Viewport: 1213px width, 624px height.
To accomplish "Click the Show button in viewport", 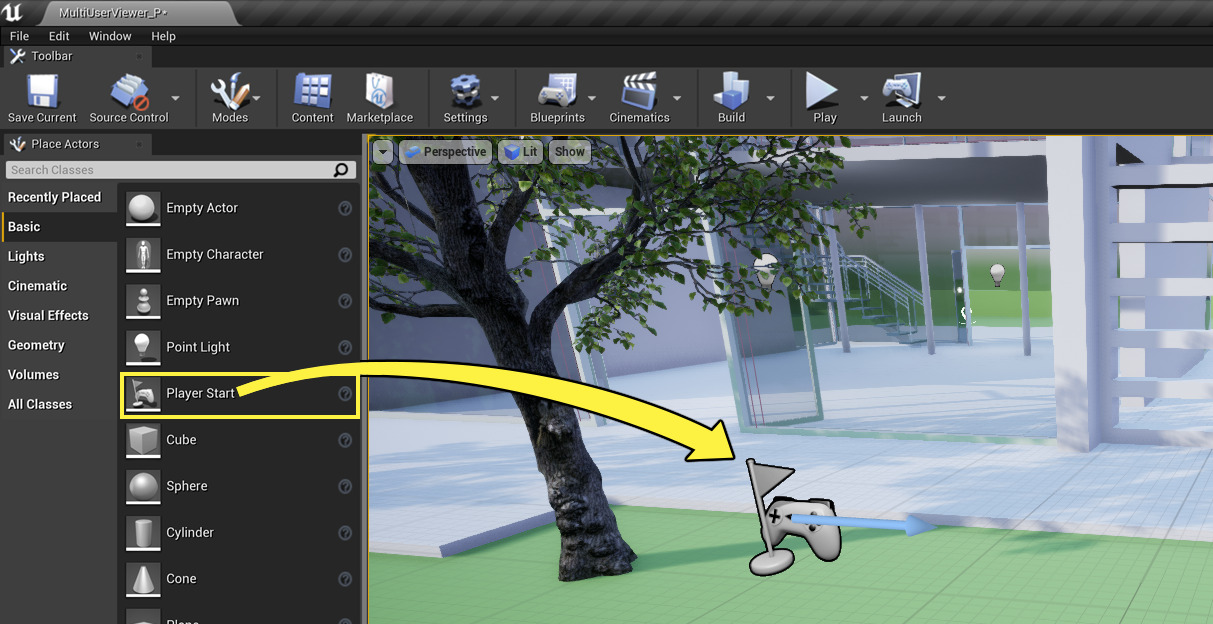I will 570,152.
